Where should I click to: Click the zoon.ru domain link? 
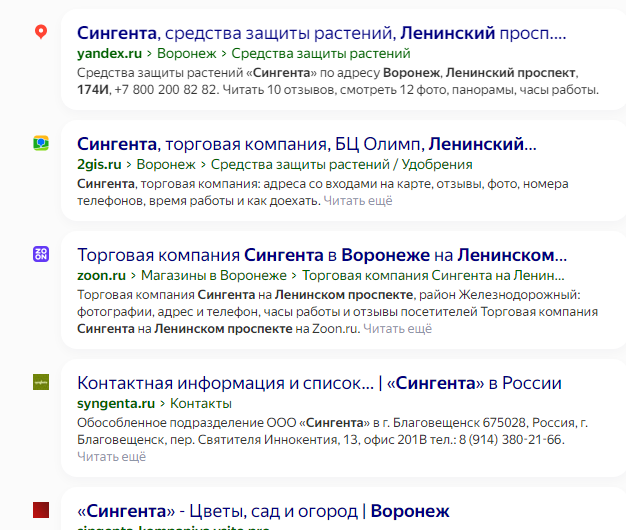101,275
